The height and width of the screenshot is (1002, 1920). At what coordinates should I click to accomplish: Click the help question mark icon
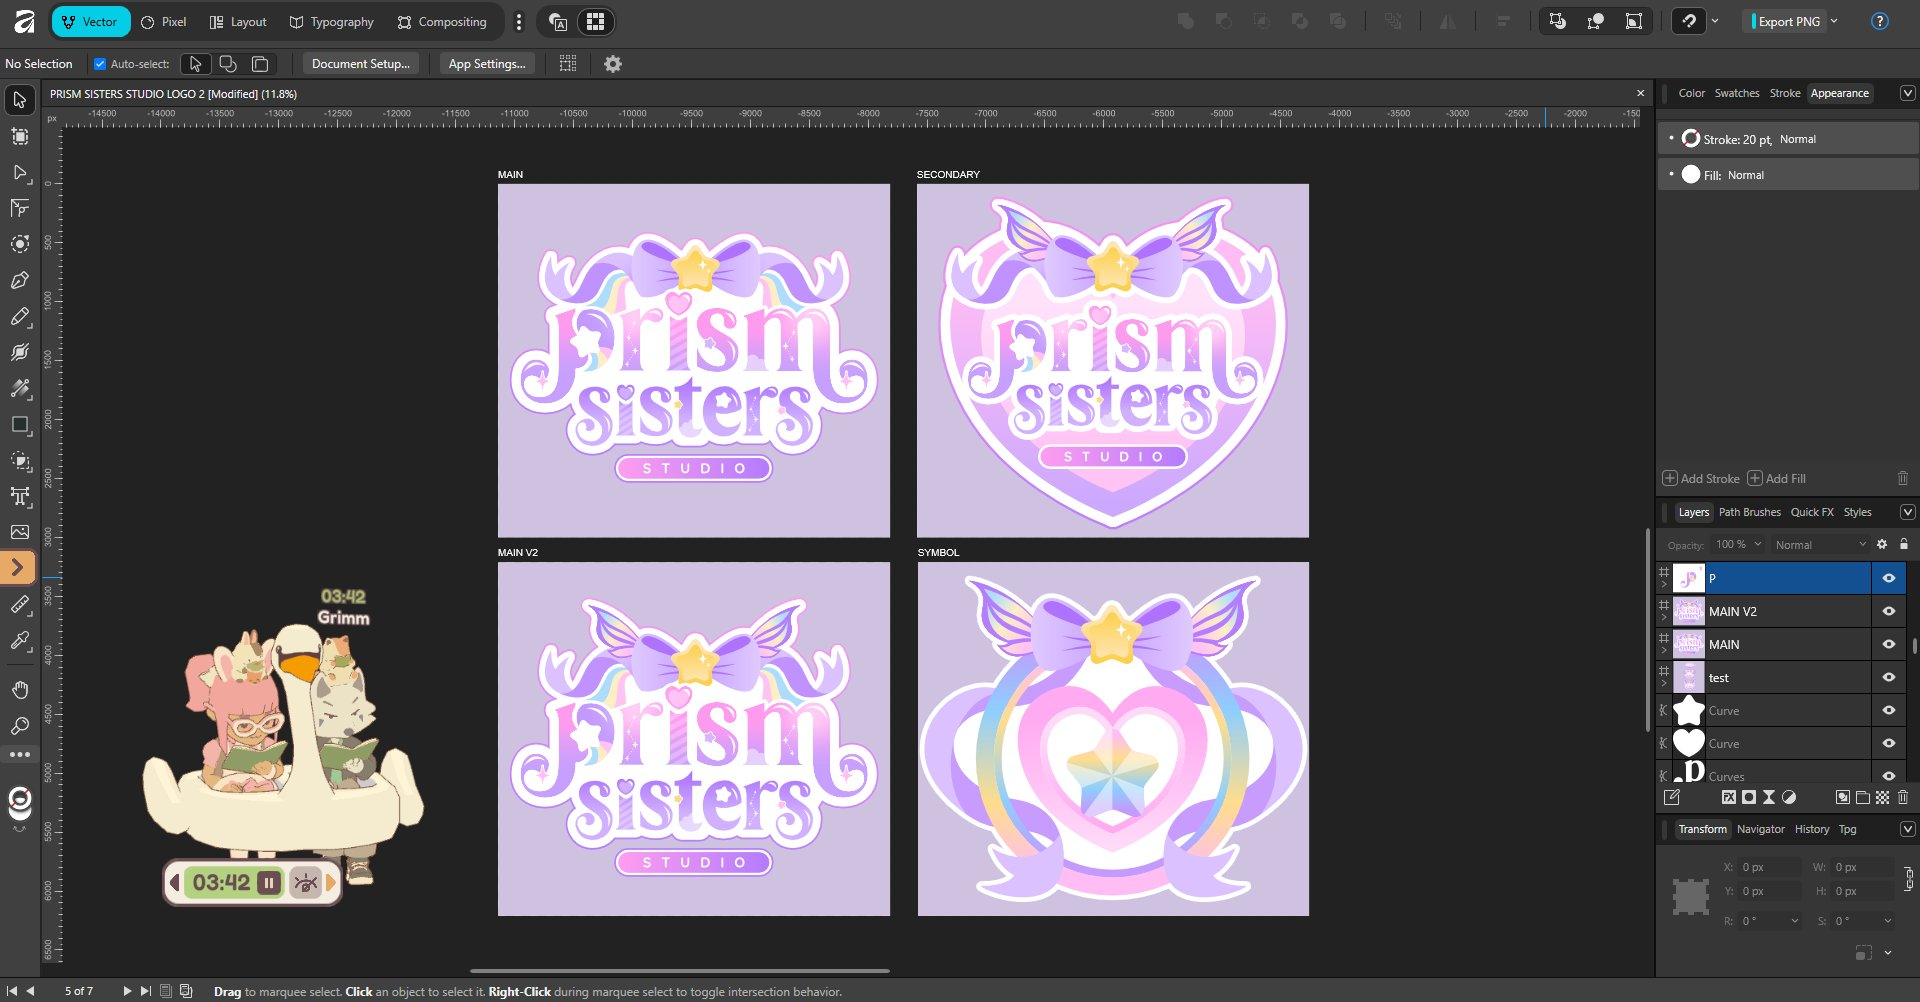1879,22
